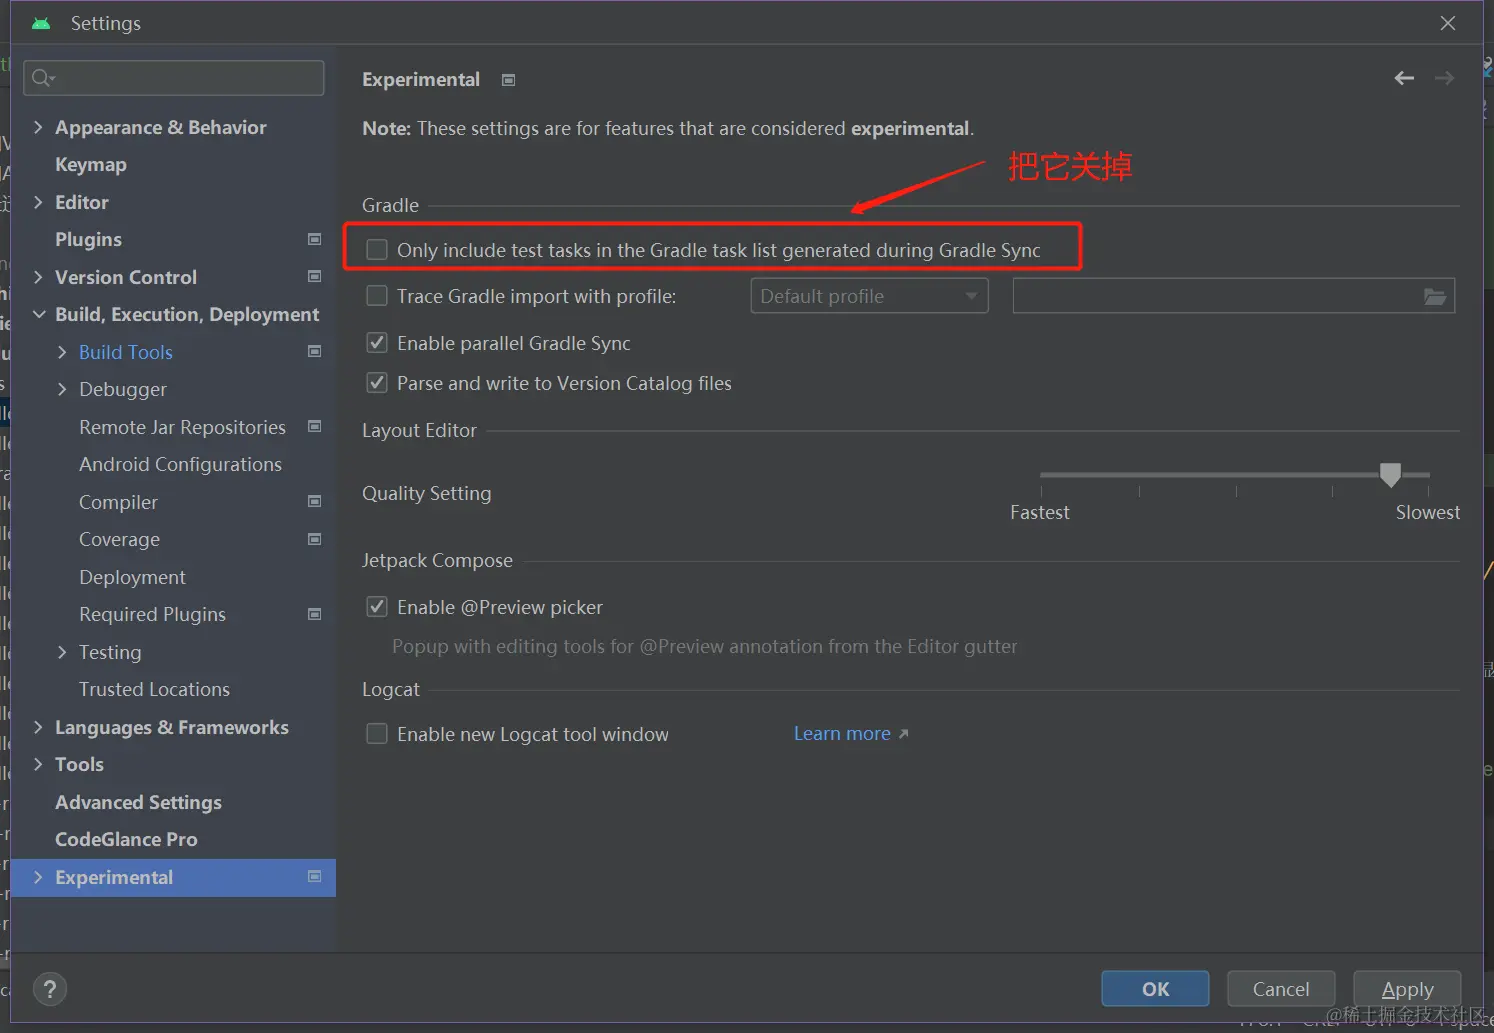
Task: Open Compiler settings page
Action: [x=118, y=502]
